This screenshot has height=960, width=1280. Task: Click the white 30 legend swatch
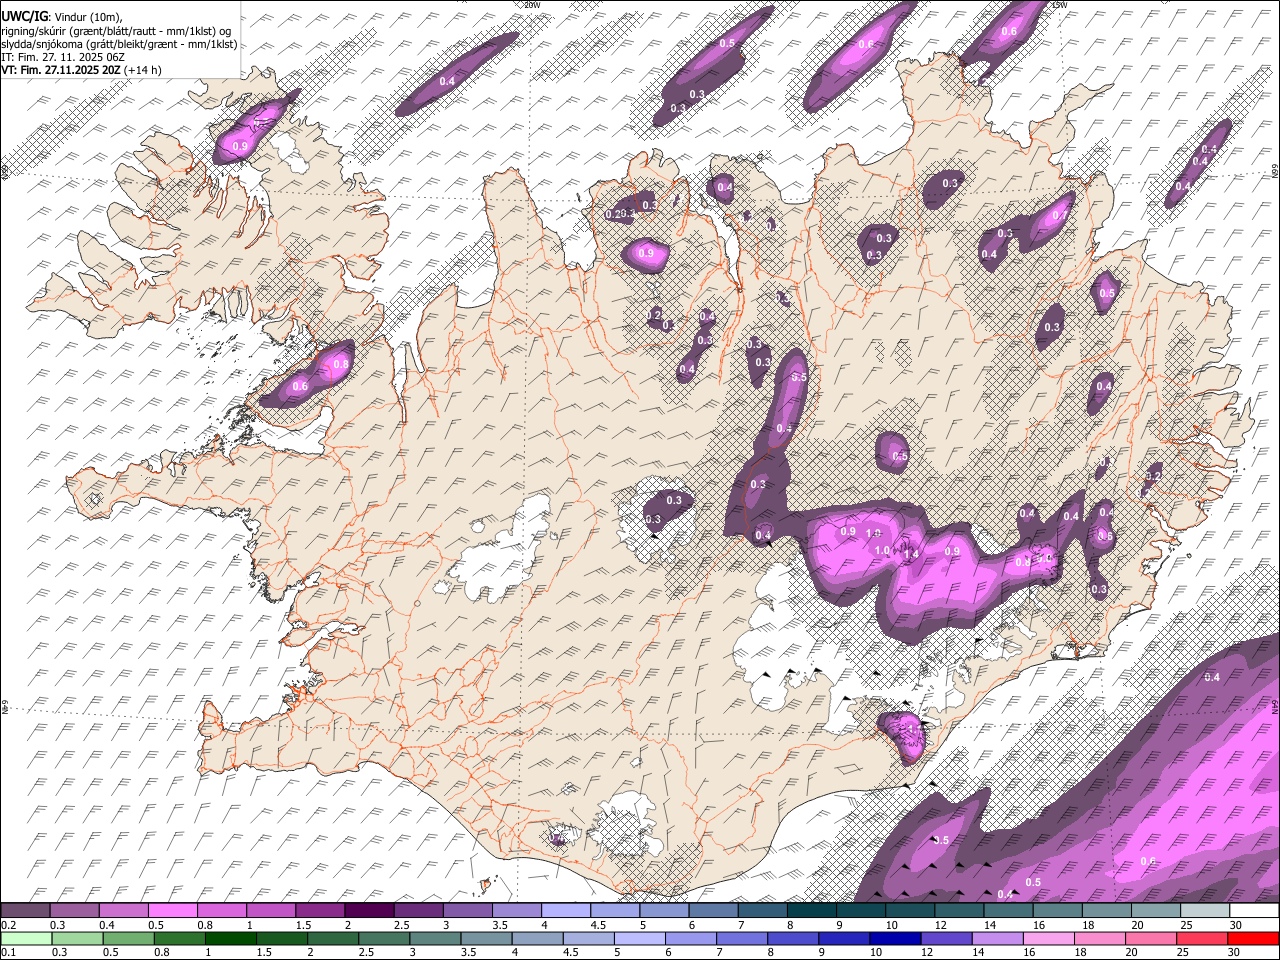(1253, 911)
